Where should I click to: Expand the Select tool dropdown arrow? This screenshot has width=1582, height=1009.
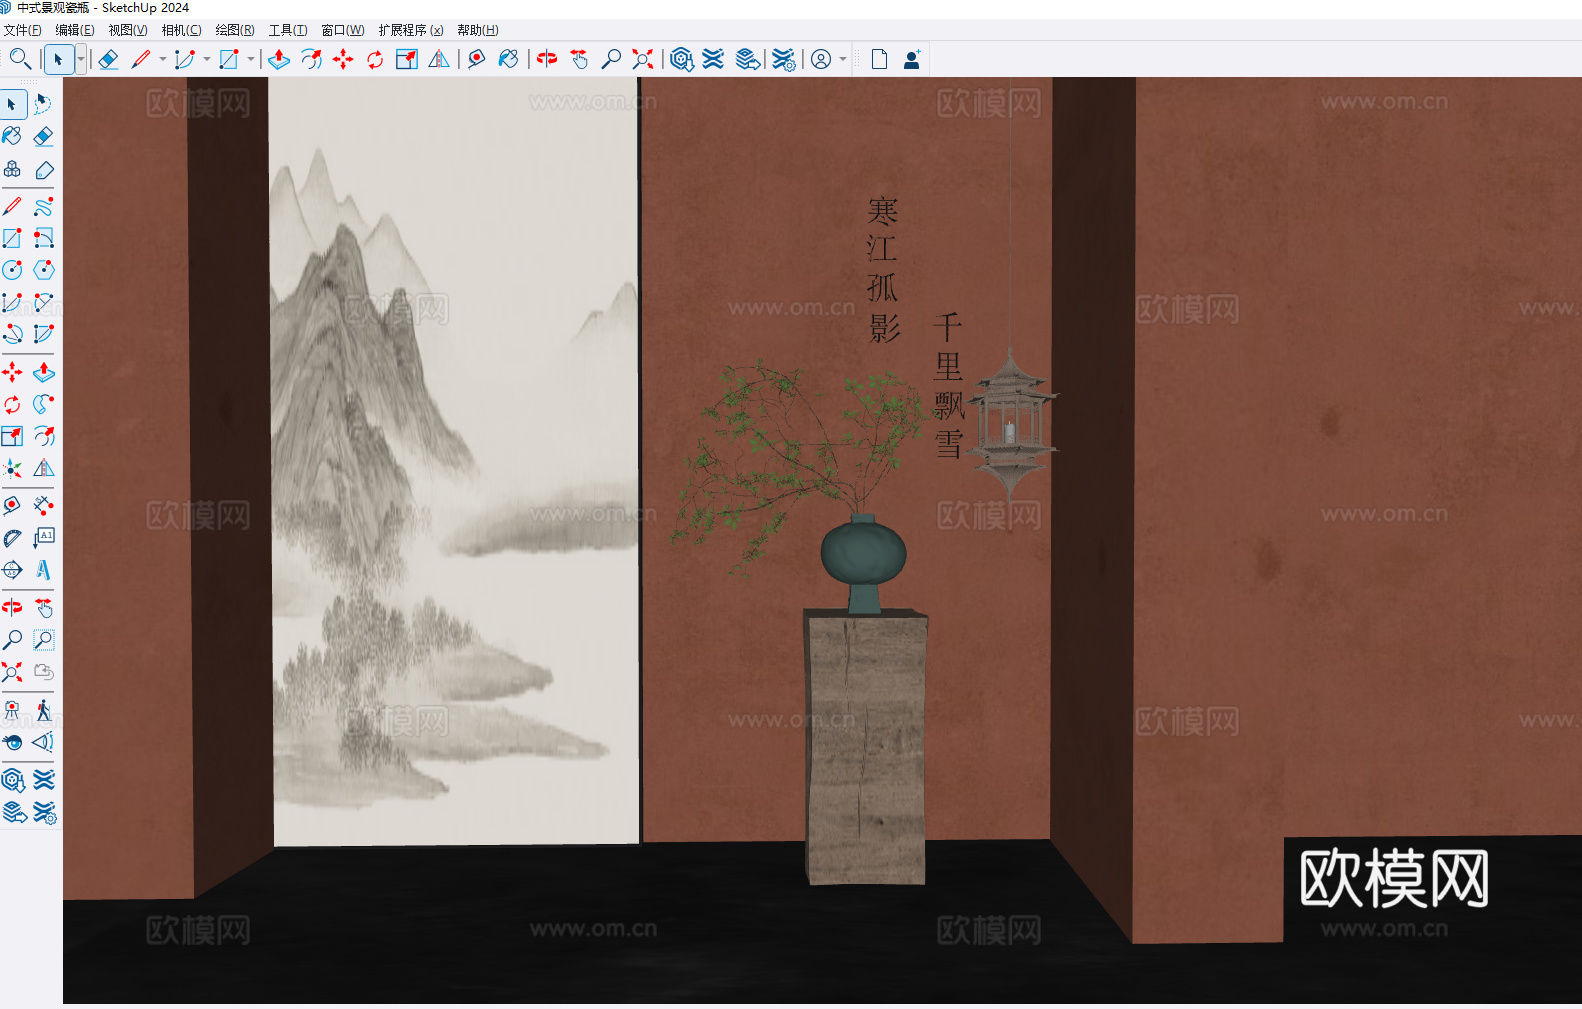[x=81, y=59]
